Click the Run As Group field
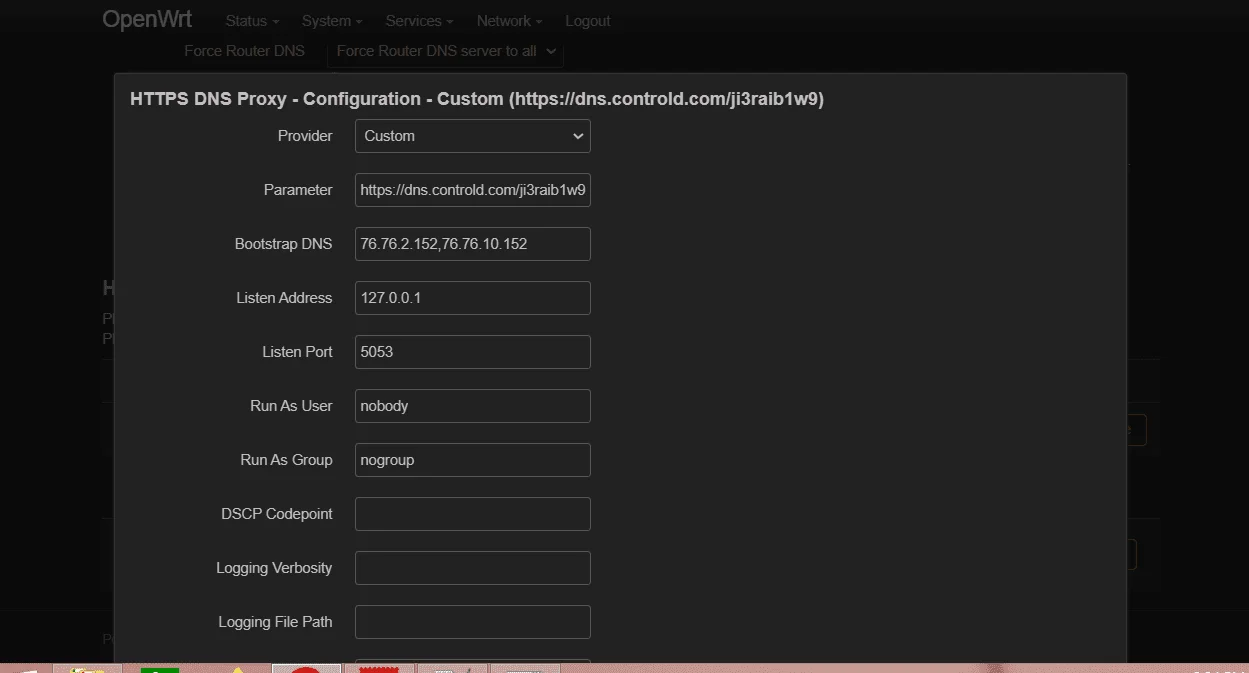Viewport: 1249px width, 673px height. [x=472, y=460]
